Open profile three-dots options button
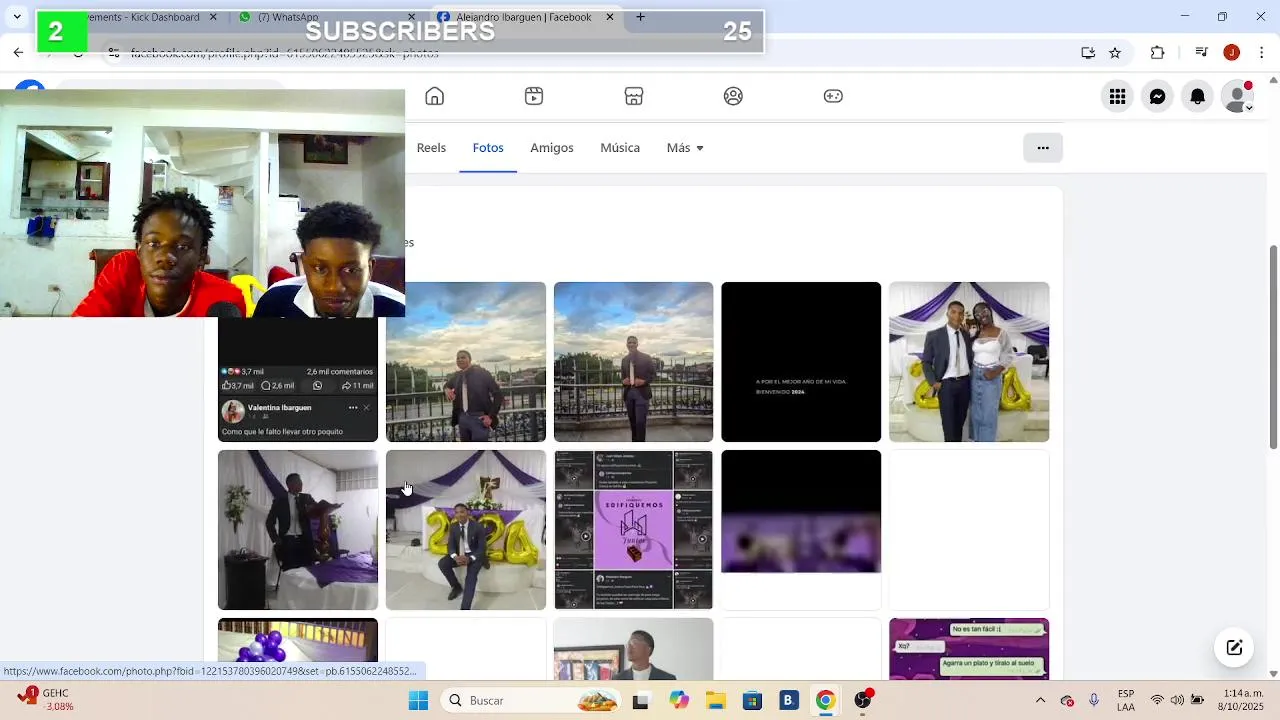 1043,147
